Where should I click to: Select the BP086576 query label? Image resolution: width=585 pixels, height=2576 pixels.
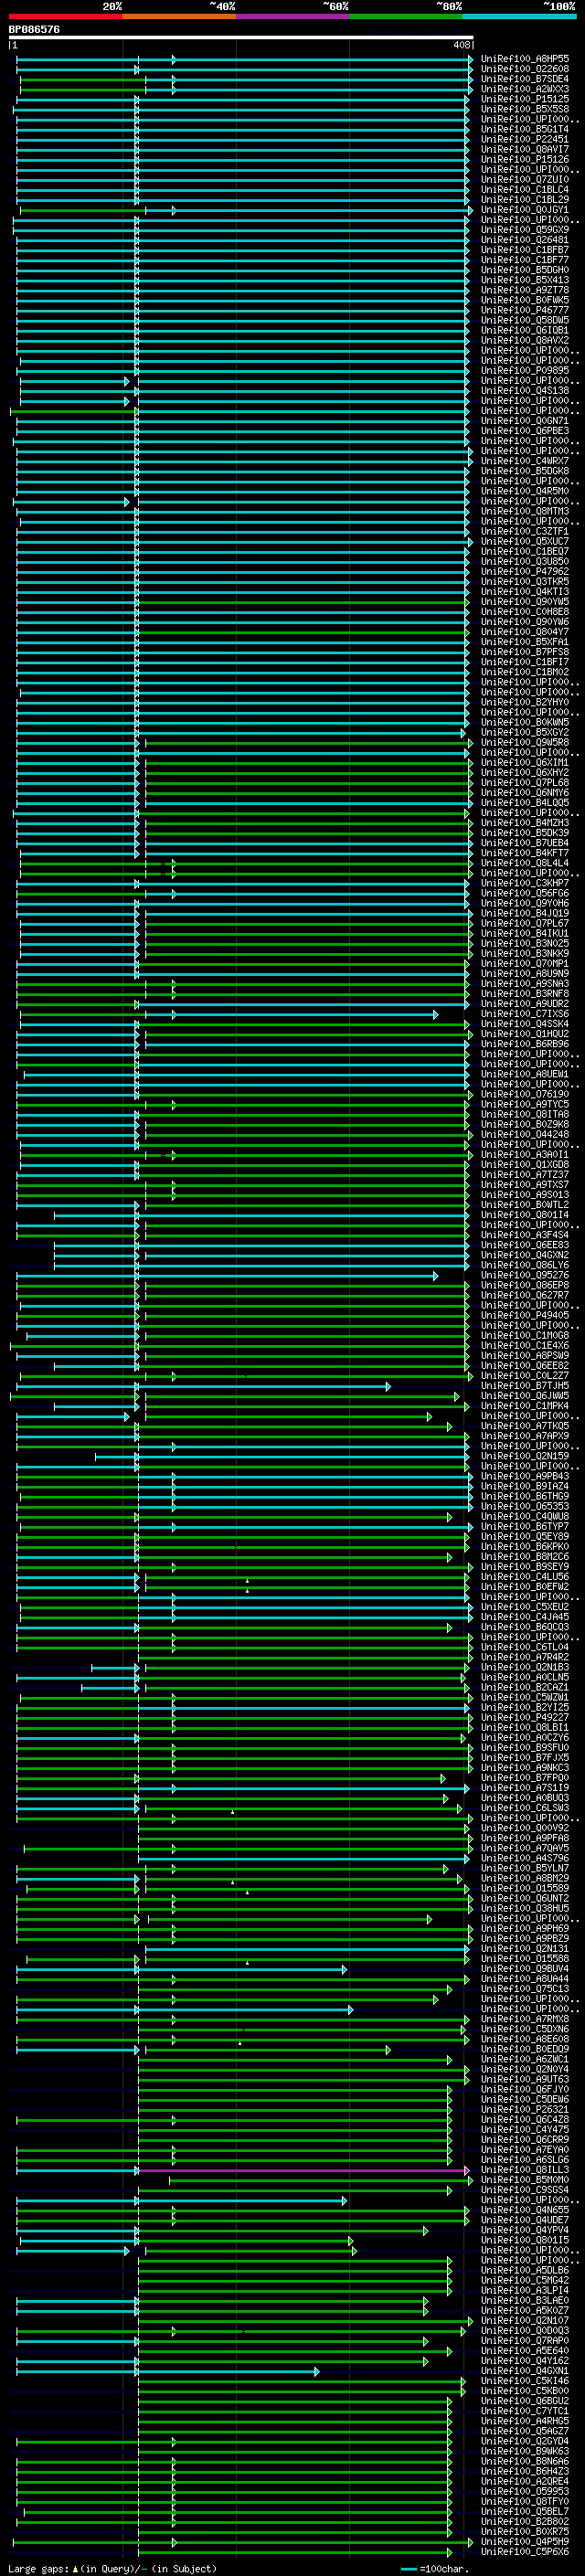pyautogui.click(x=34, y=29)
